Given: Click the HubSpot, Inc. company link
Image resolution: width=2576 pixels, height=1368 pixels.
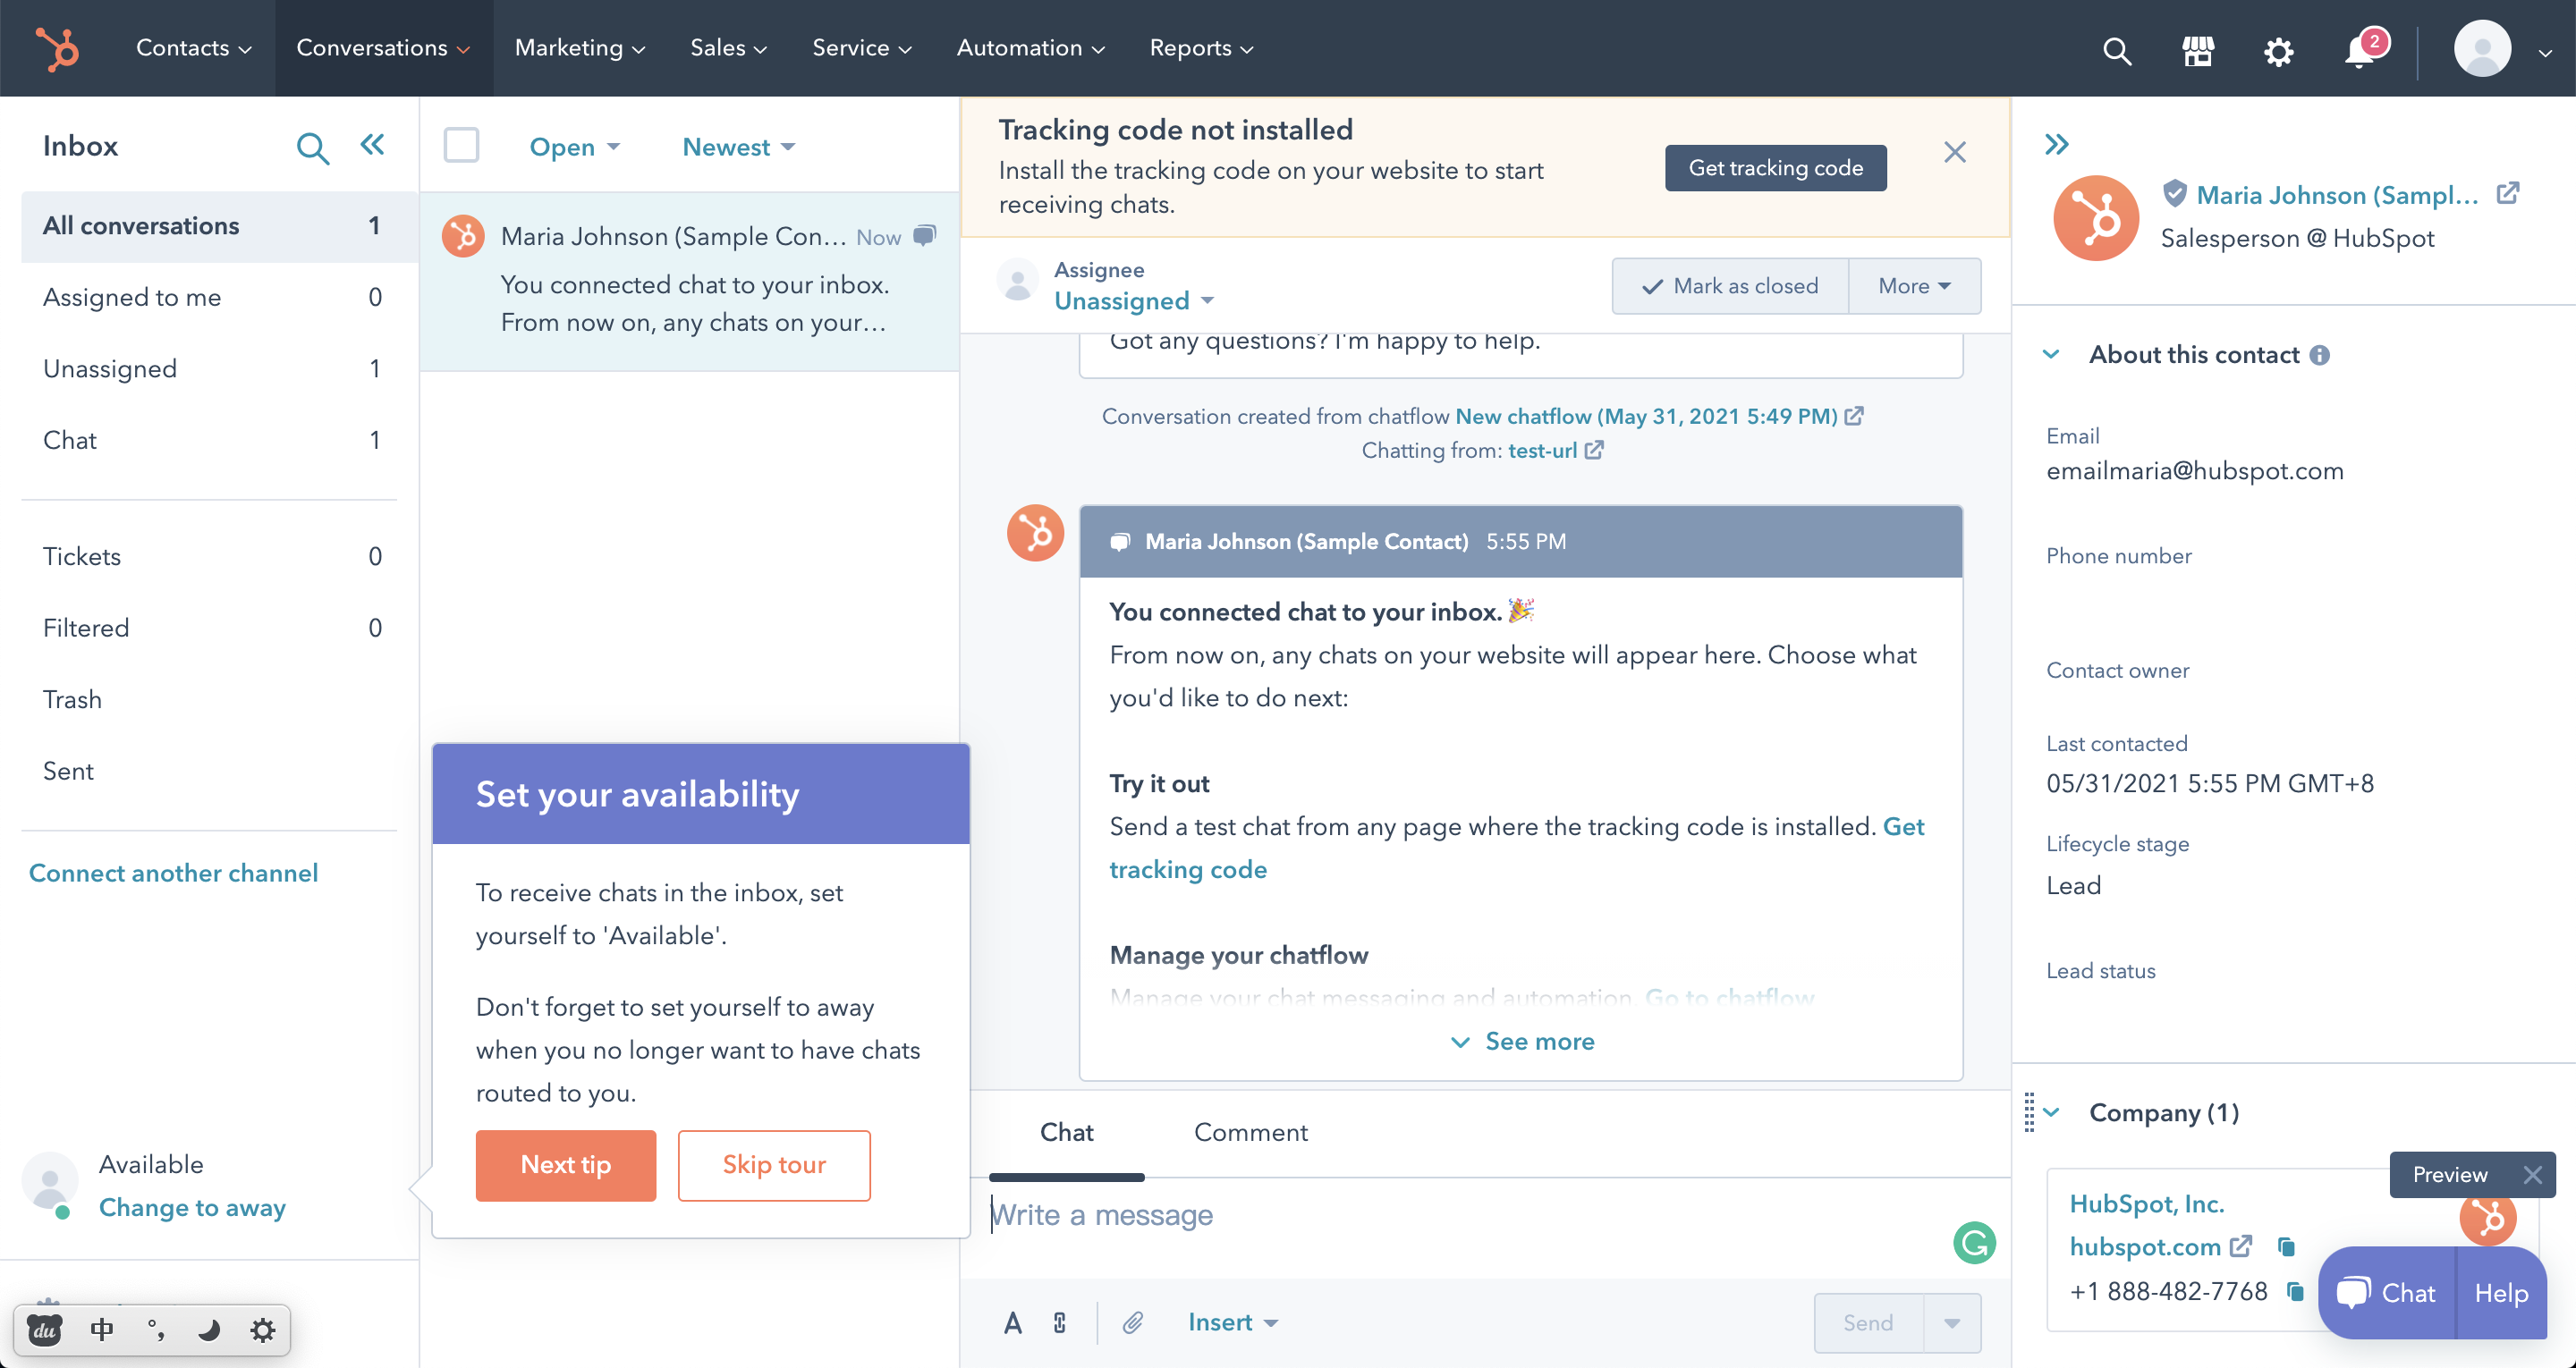Looking at the screenshot, I should tap(2146, 1204).
